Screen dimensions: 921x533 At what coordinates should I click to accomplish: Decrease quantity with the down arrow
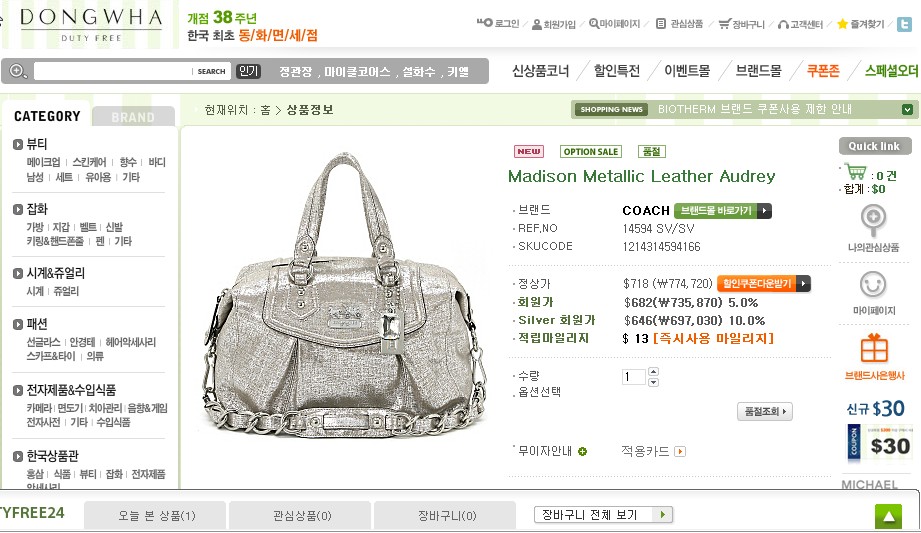click(x=653, y=382)
